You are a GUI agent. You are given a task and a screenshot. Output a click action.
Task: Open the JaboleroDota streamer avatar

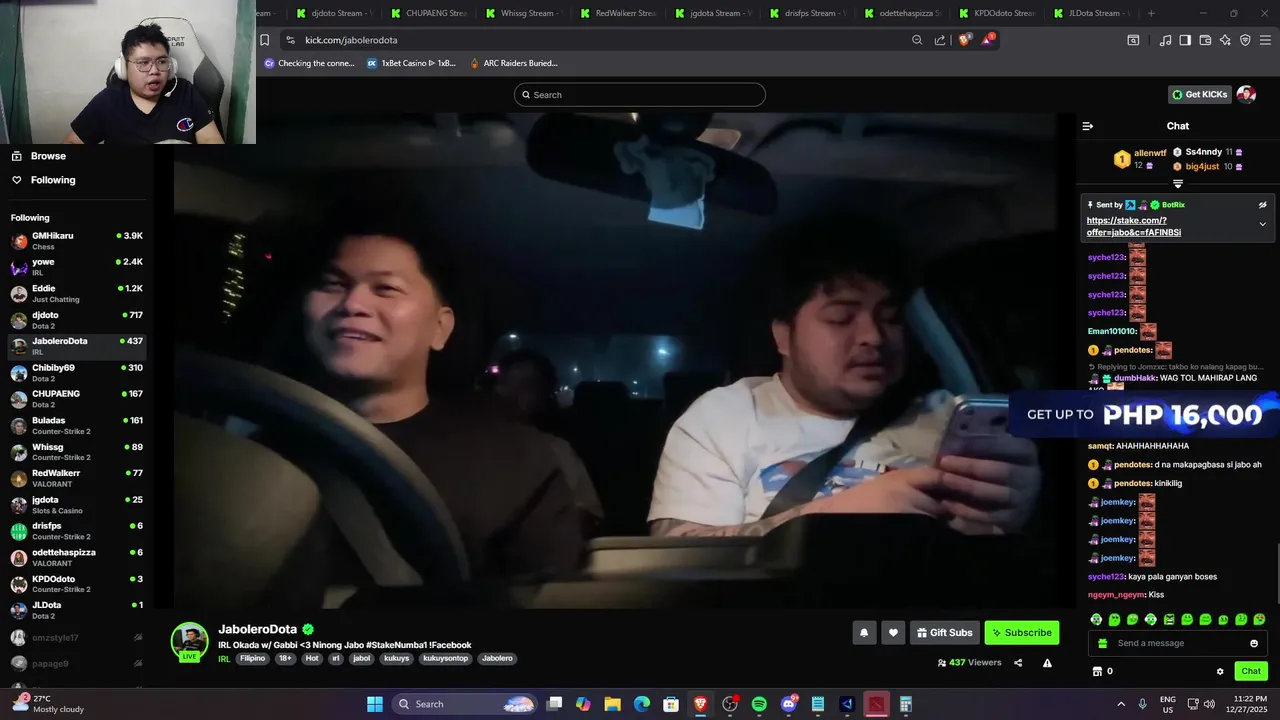(190, 641)
